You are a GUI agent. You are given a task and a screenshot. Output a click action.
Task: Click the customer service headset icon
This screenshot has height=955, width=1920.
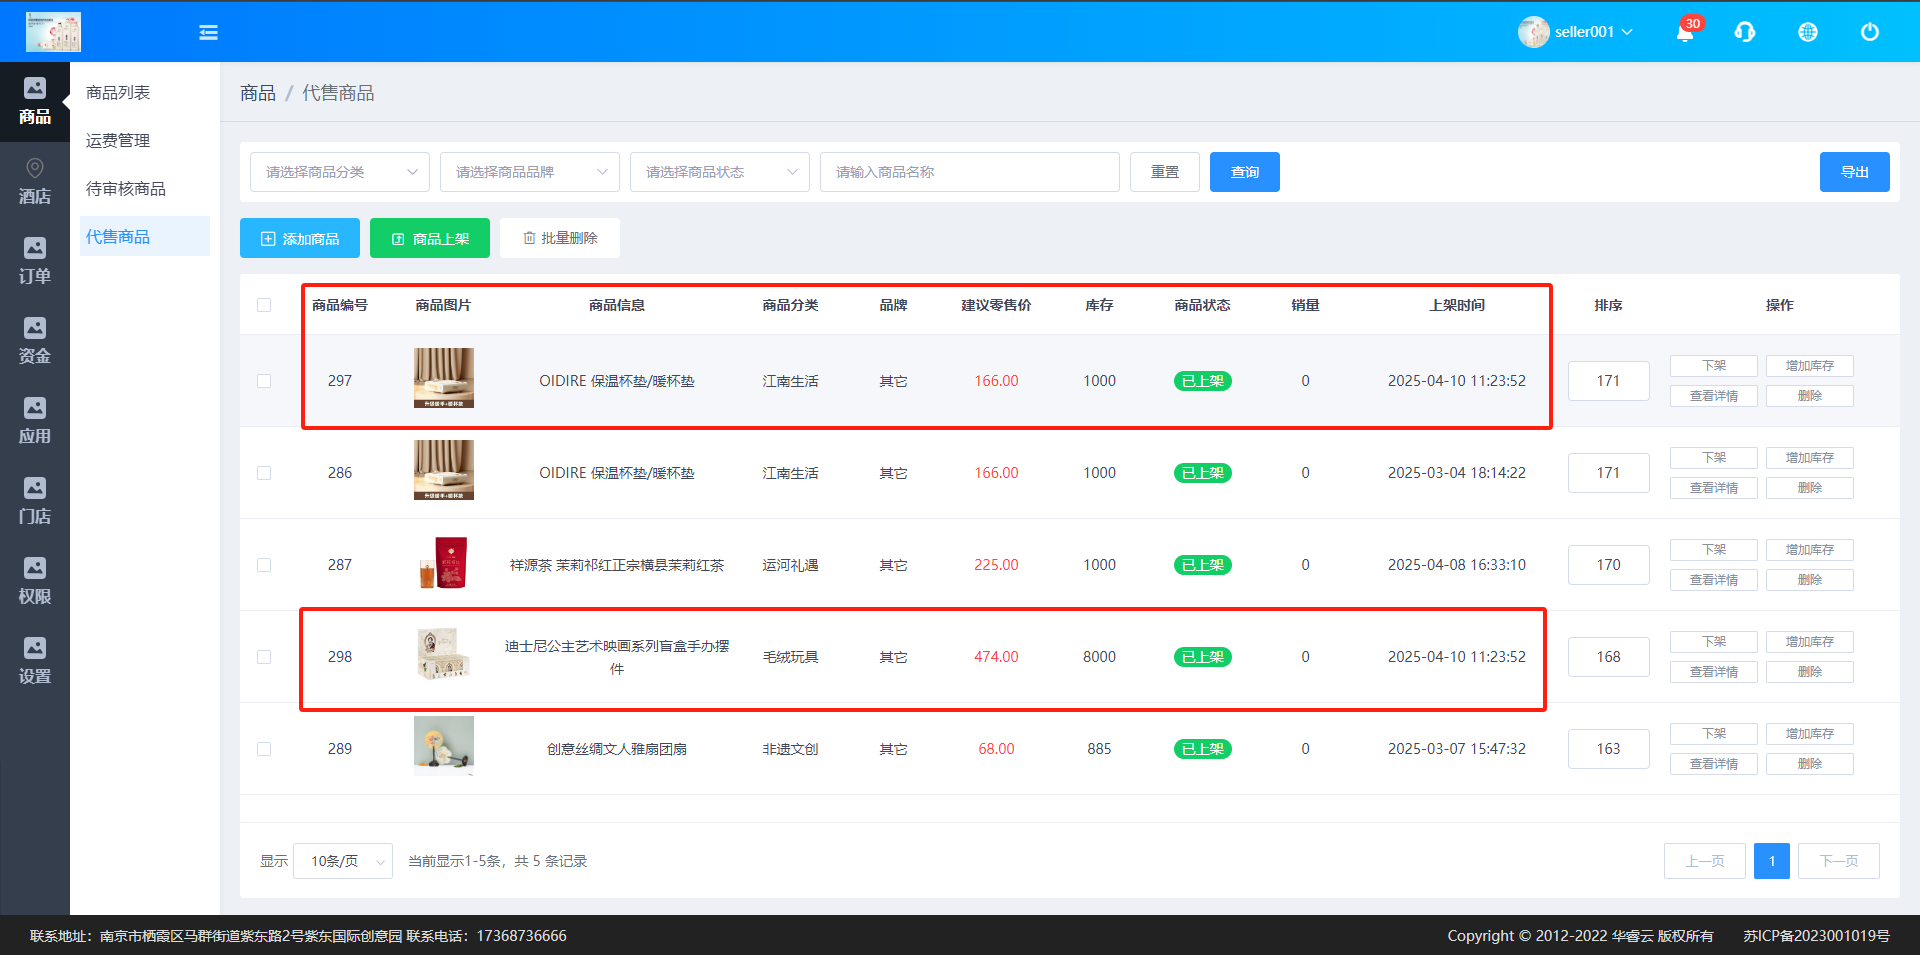(1745, 32)
